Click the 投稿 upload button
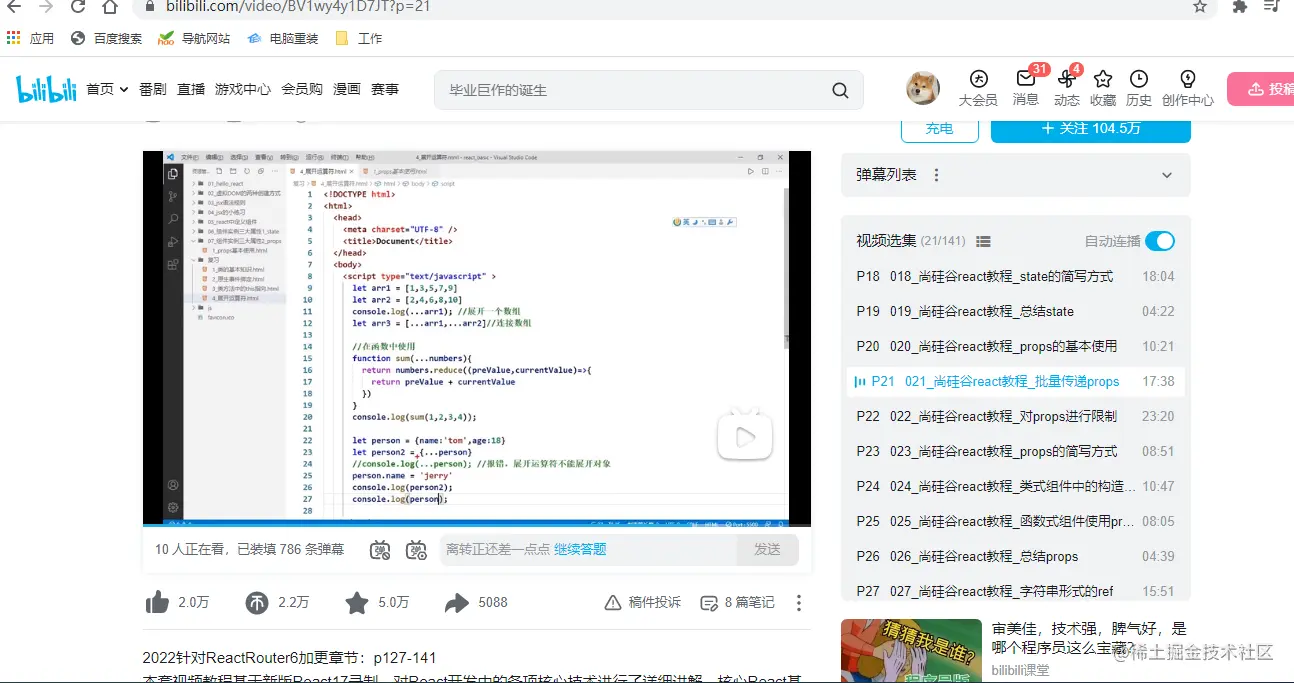 (x=1263, y=89)
